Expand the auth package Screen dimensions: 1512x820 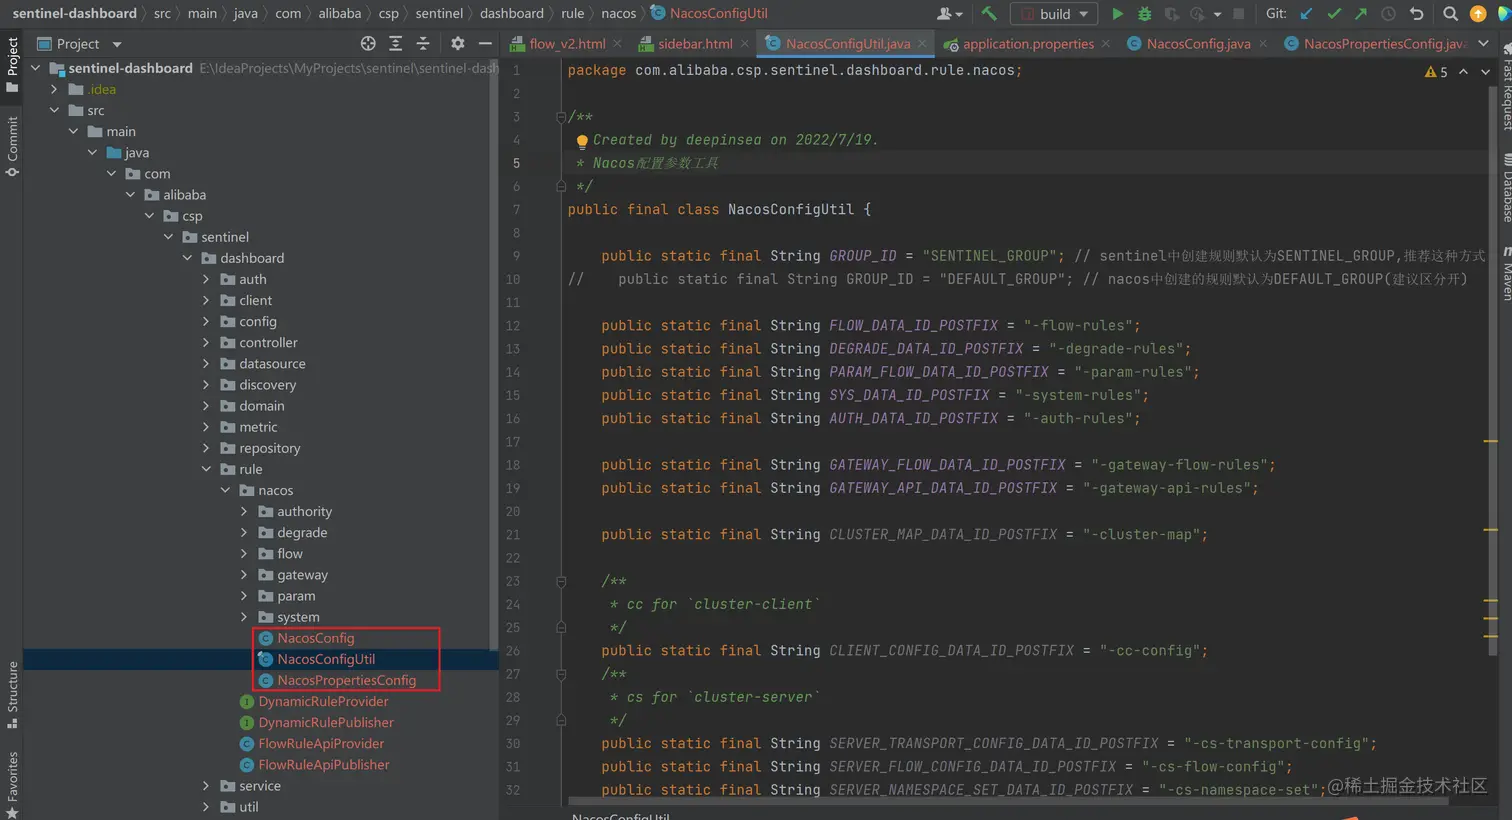pos(206,279)
